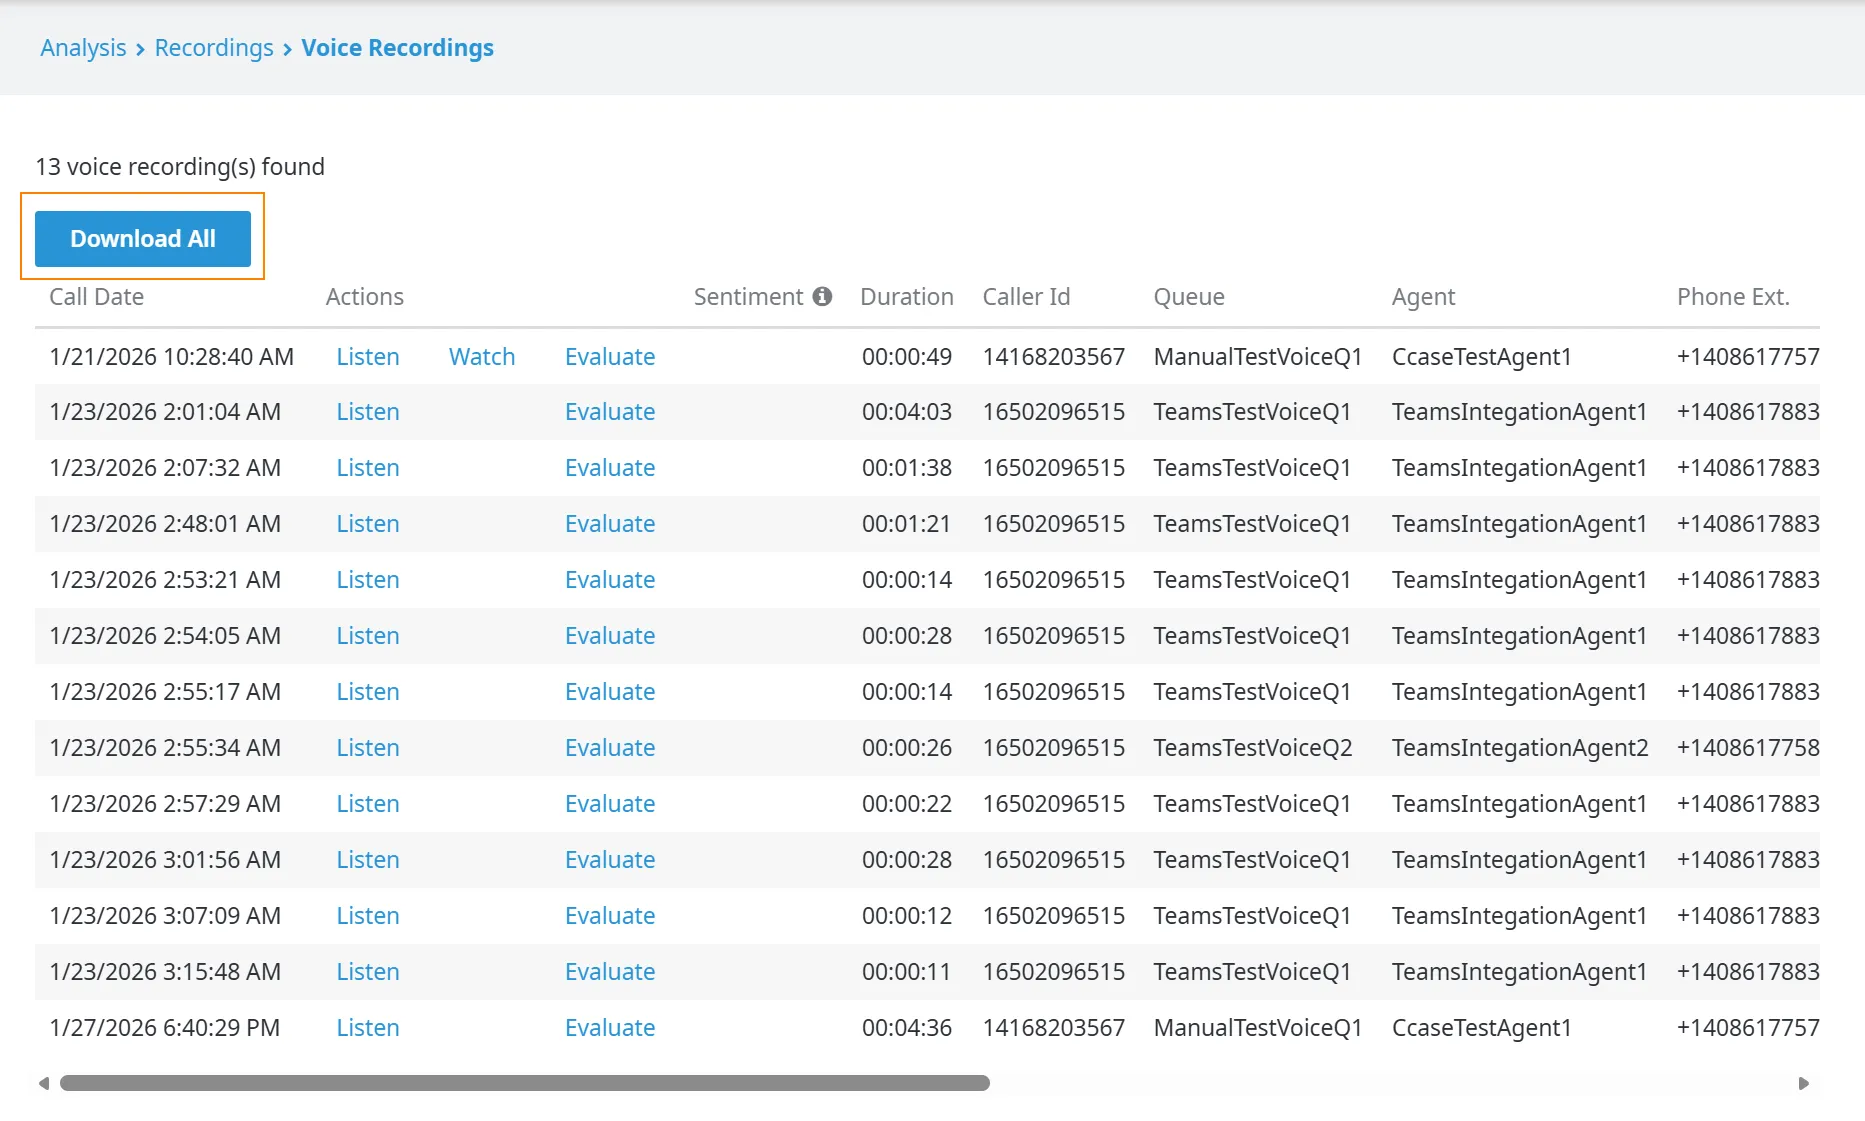Viewport: 1865px width, 1121px height.
Task: Open the Voice Recordings breadcrumb
Action: 398,48
